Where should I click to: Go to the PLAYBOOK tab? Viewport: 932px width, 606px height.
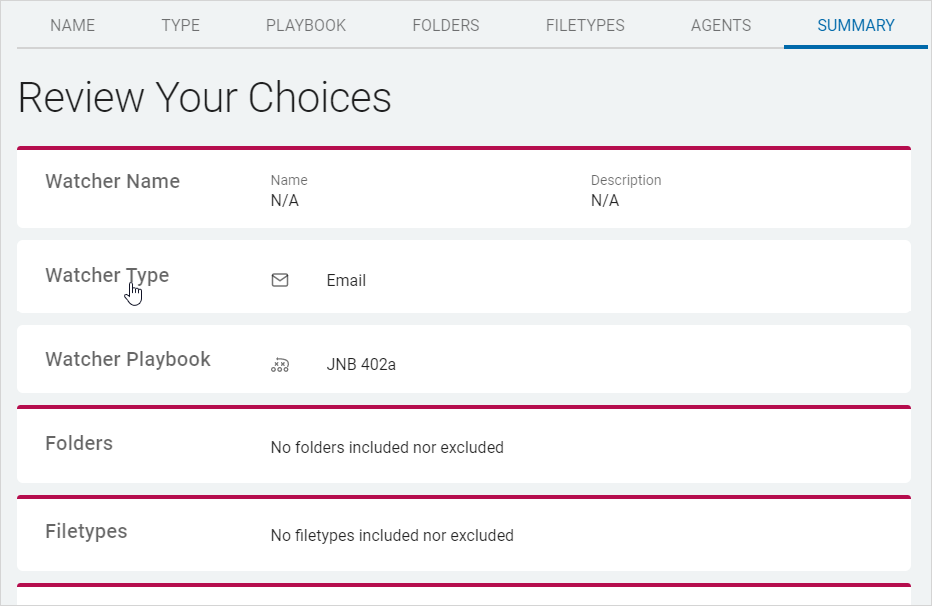[x=306, y=26]
